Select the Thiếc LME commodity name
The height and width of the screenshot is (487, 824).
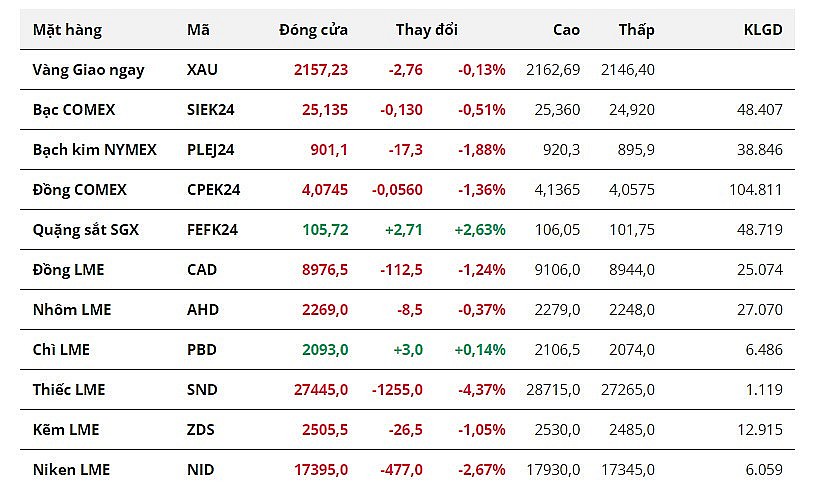(69, 389)
